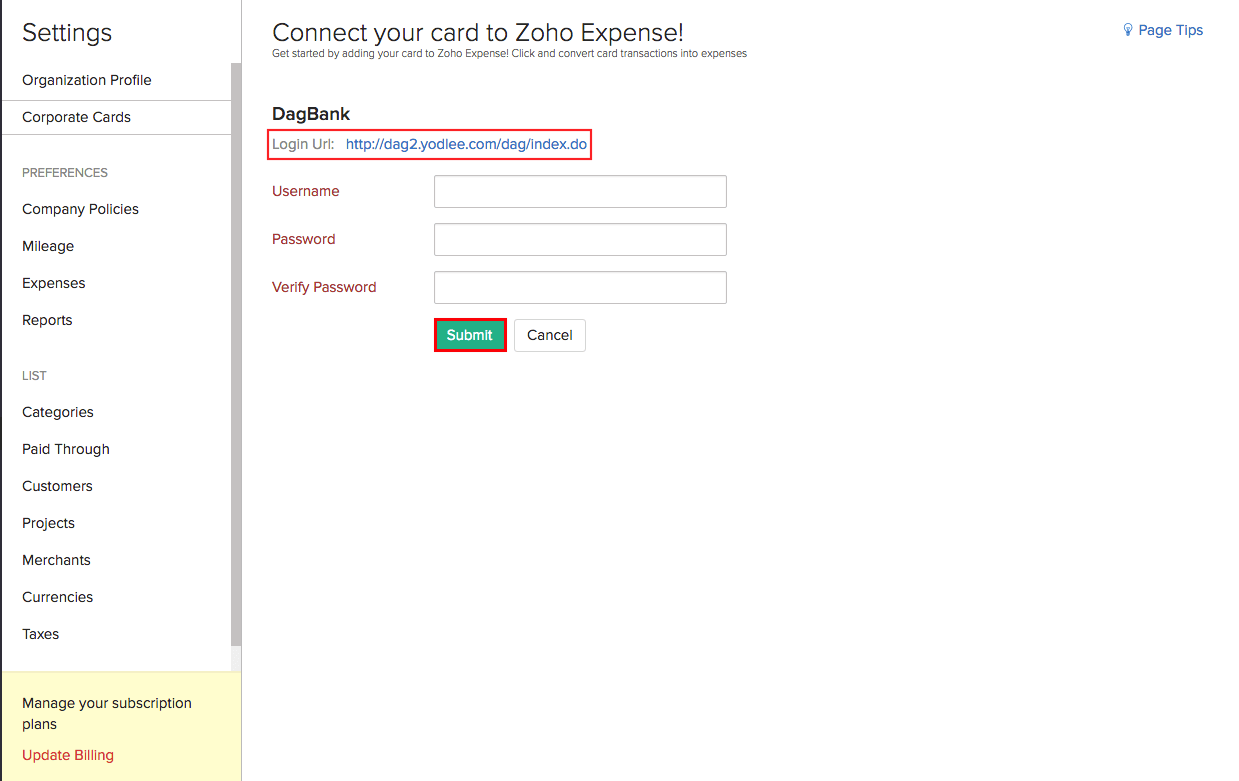Cancel the card connection form
Image resolution: width=1239 pixels, height=781 pixels.
click(x=550, y=335)
